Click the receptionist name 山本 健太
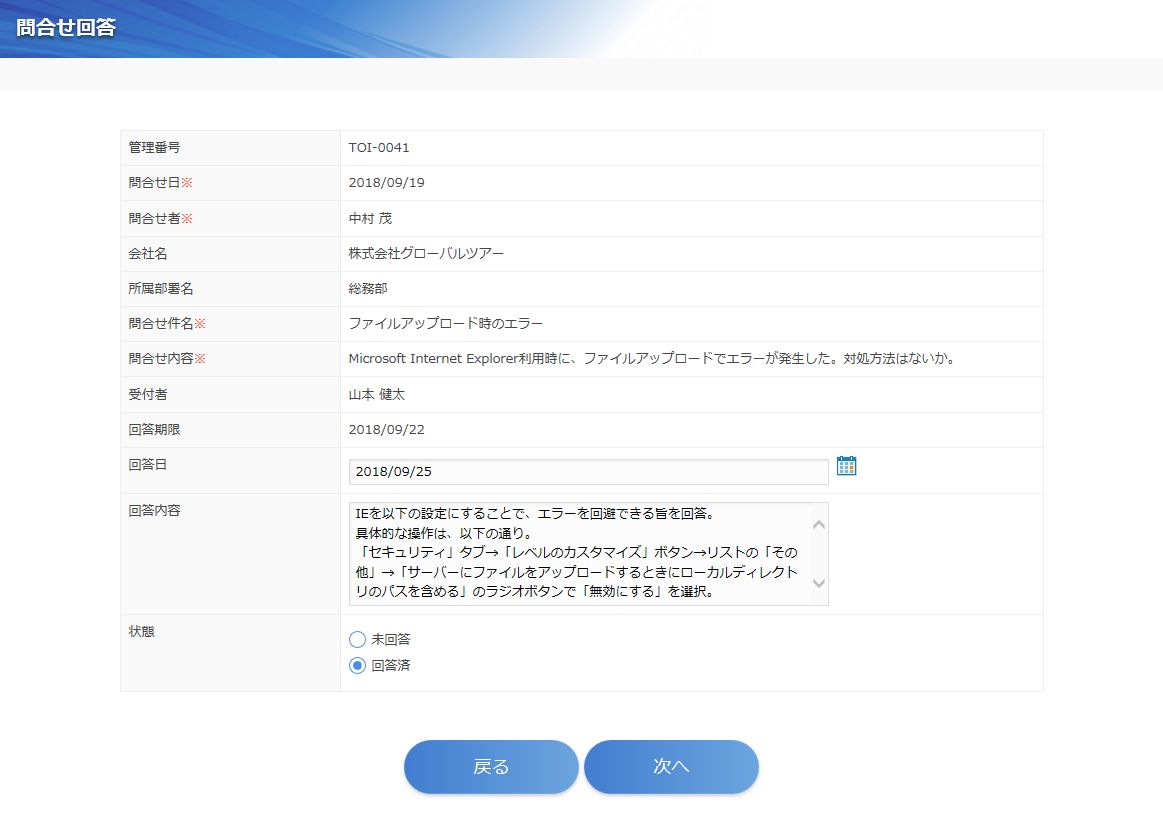Viewport: 1163px width, 820px height. click(377, 395)
